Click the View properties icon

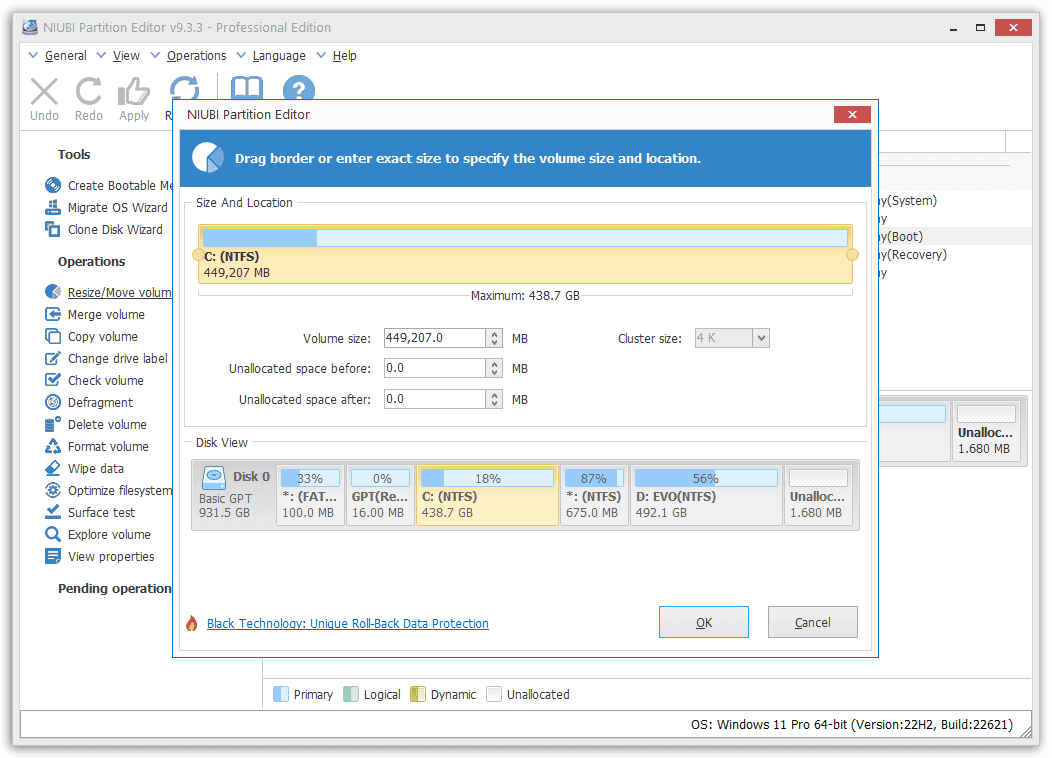coord(53,556)
